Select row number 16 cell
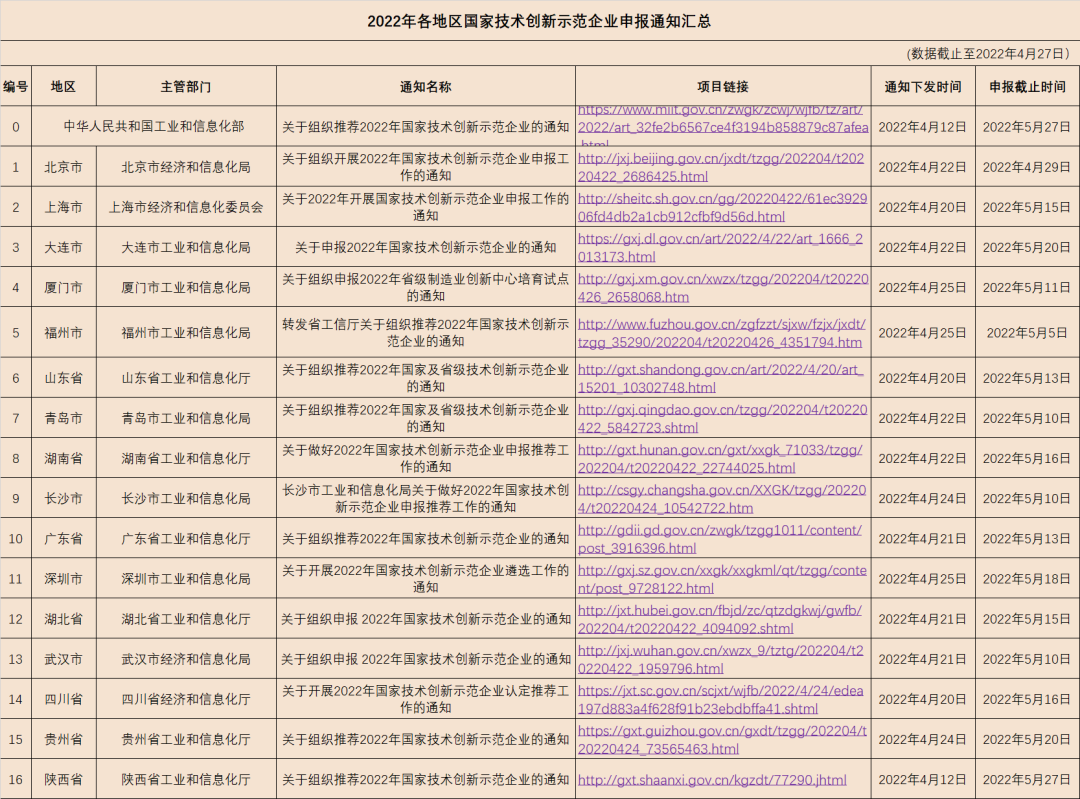This screenshot has height=799, width=1080. [16, 779]
